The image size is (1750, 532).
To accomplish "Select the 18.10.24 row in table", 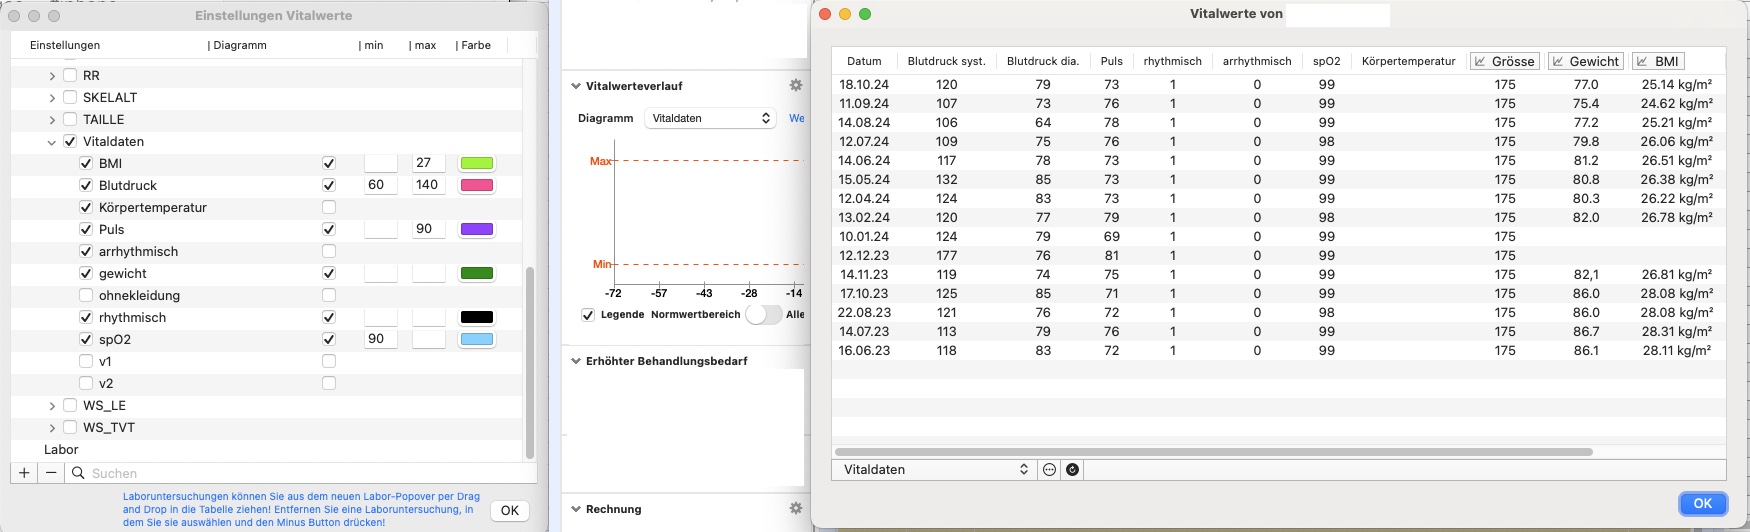I will (x=1279, y=85).
